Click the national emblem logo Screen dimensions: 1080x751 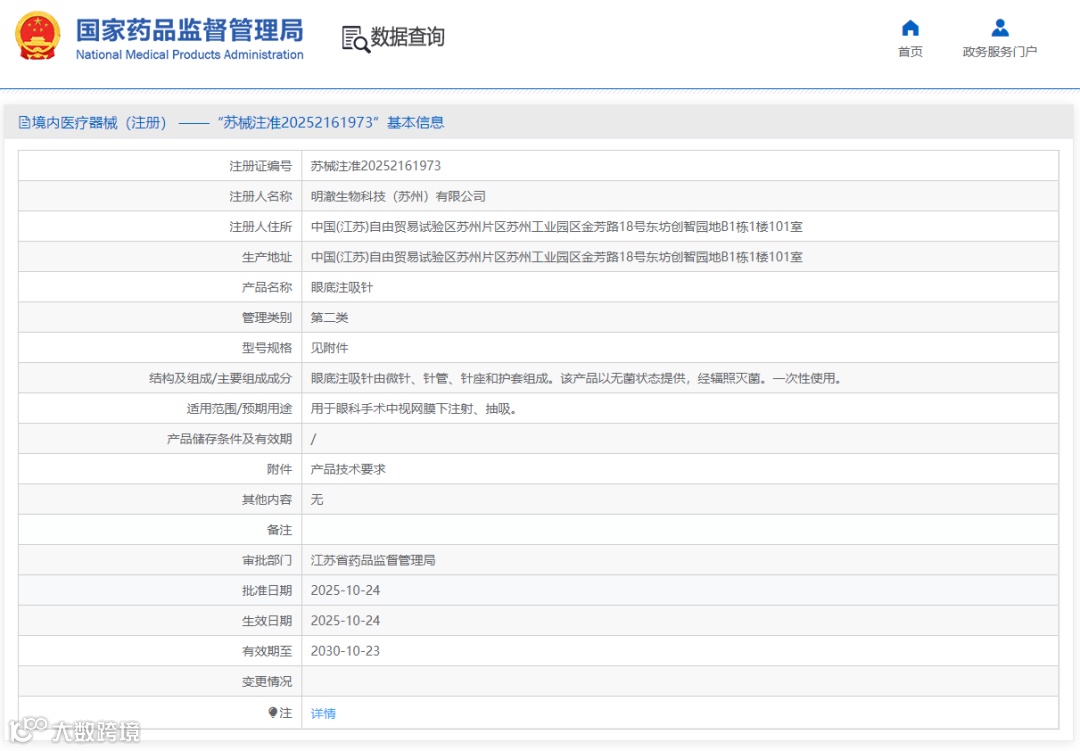(38, 36)
